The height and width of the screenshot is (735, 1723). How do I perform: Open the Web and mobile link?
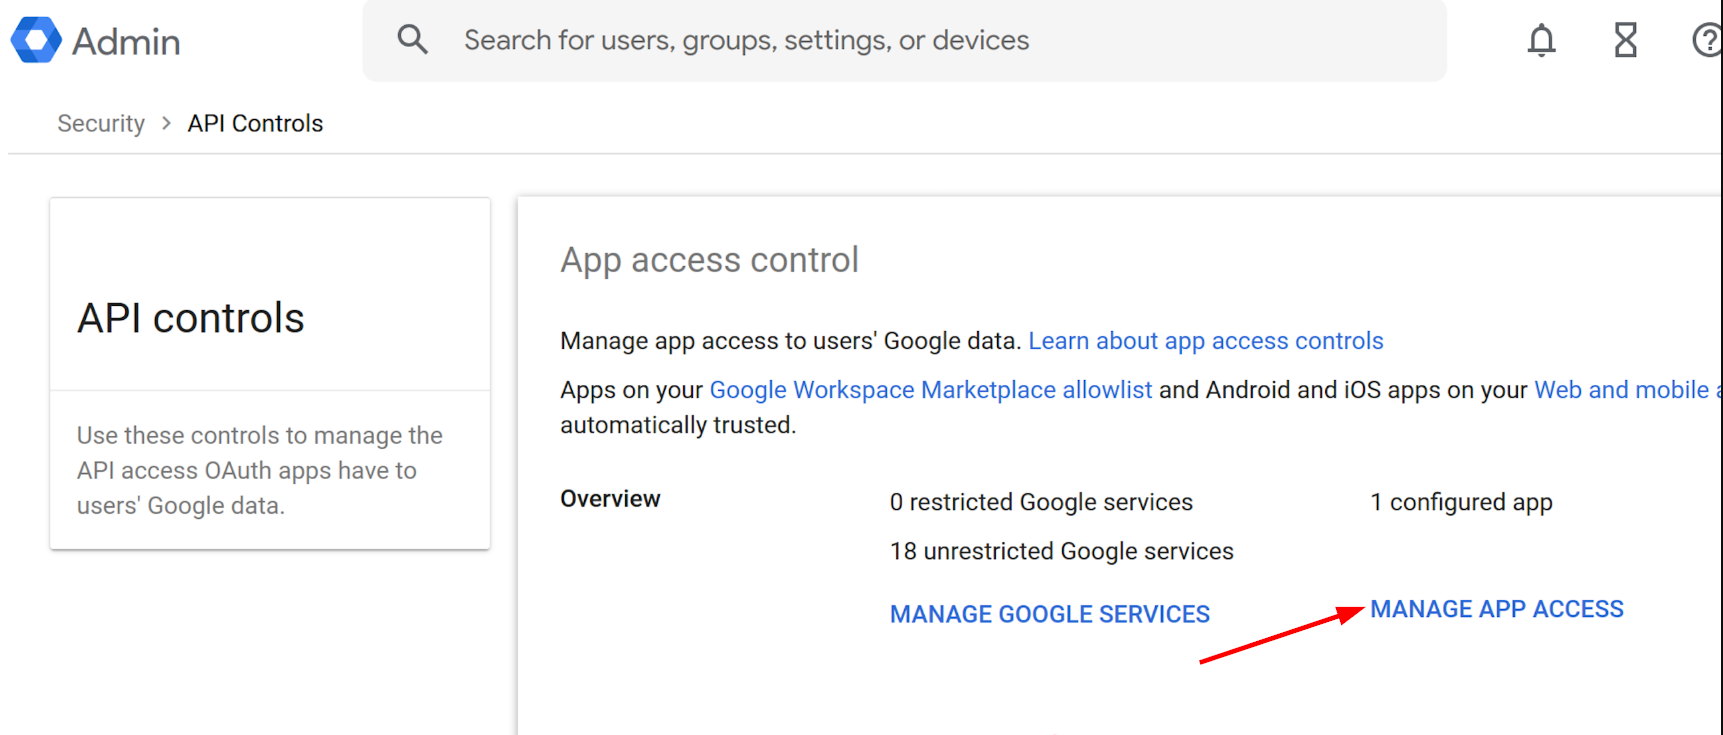click(x=1627, y=390)
